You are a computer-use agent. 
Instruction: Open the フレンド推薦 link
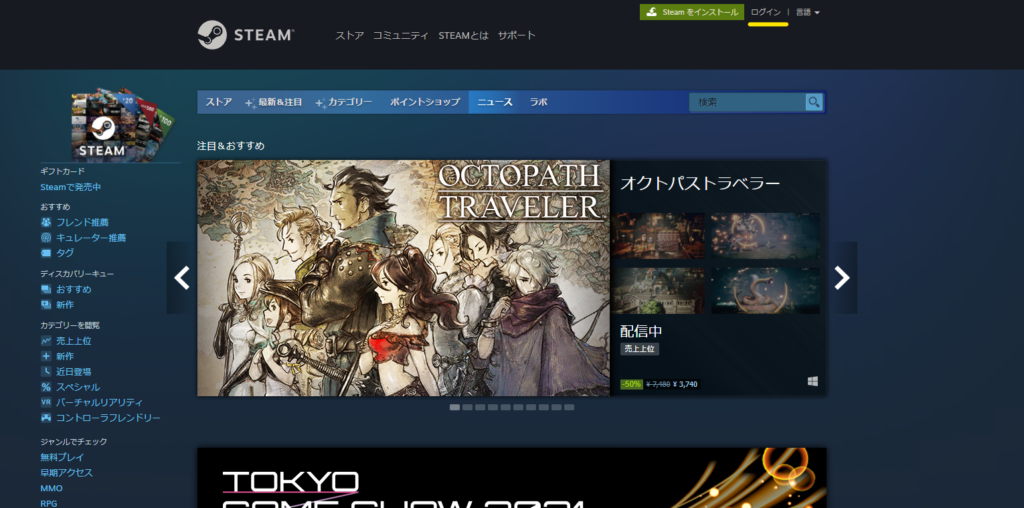[x=82, y=222]
